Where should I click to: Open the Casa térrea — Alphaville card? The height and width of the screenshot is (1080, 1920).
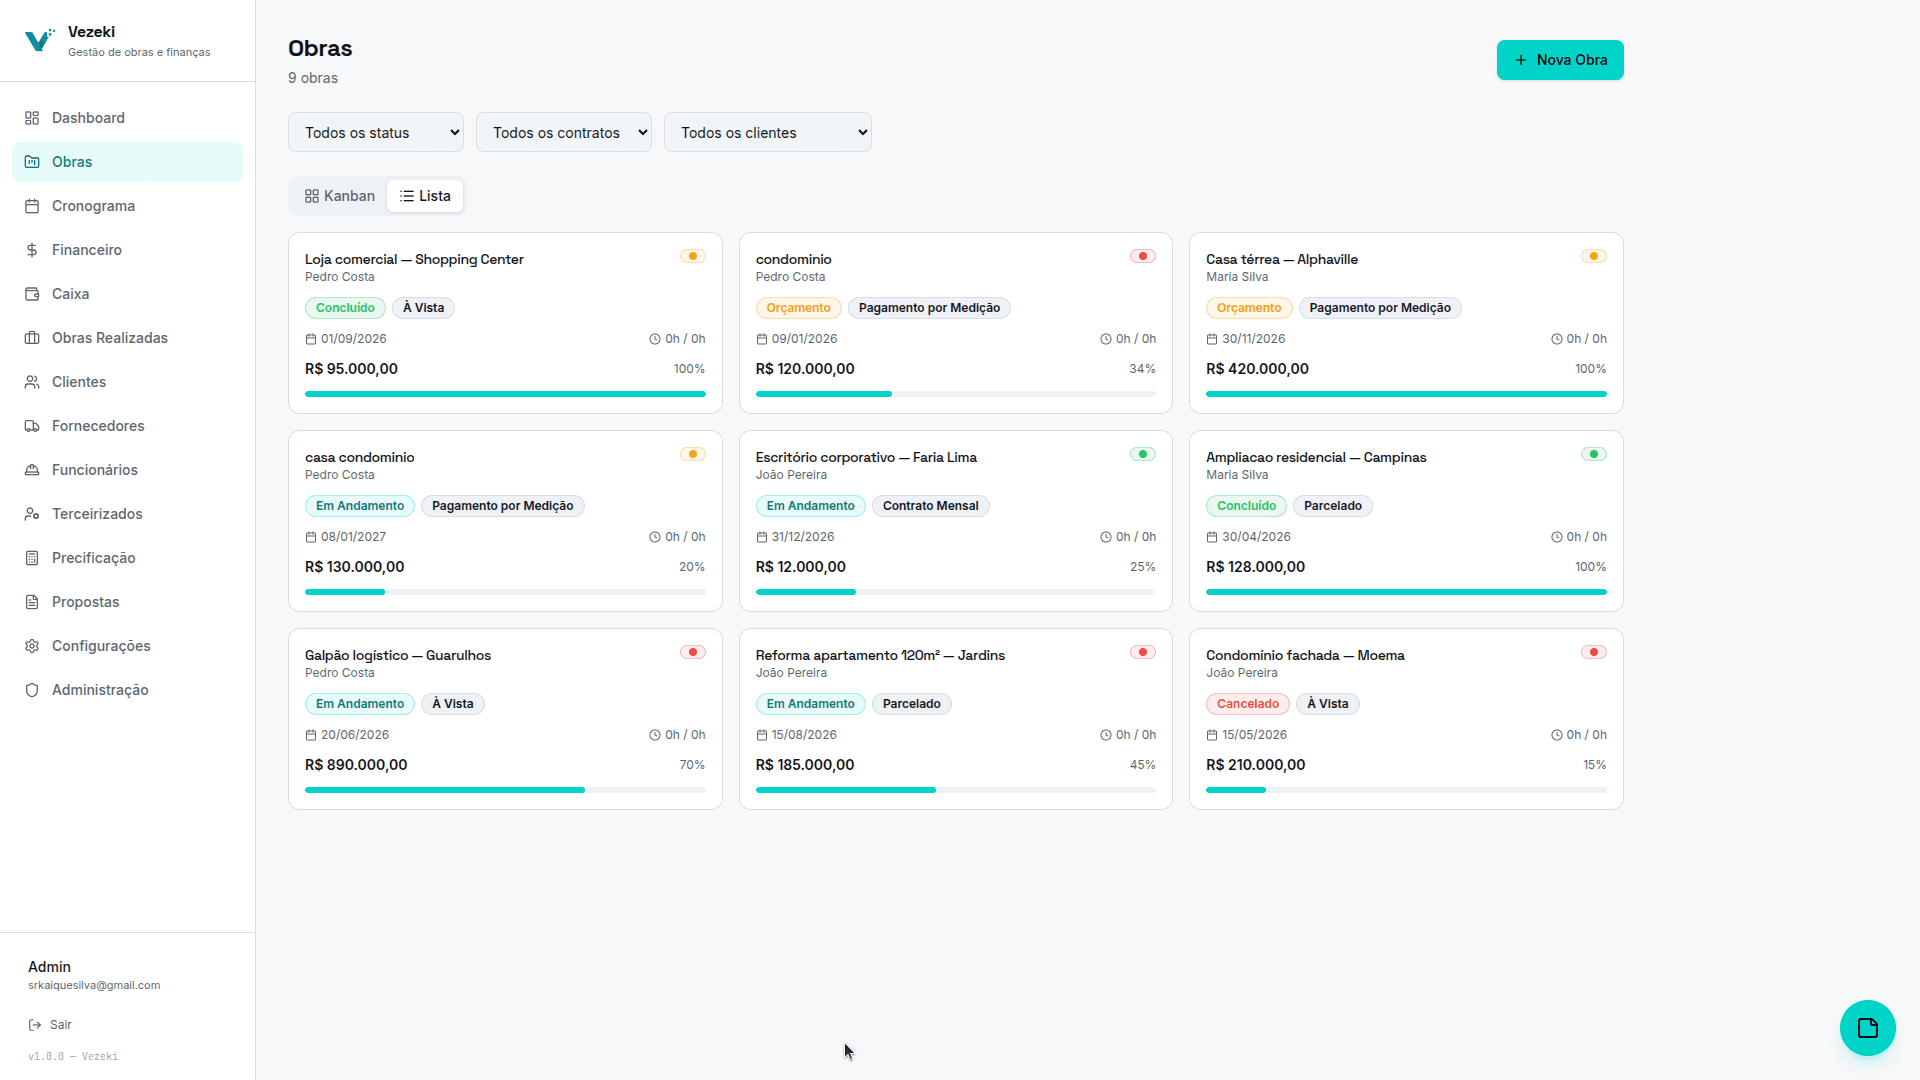click(1406, 323)
